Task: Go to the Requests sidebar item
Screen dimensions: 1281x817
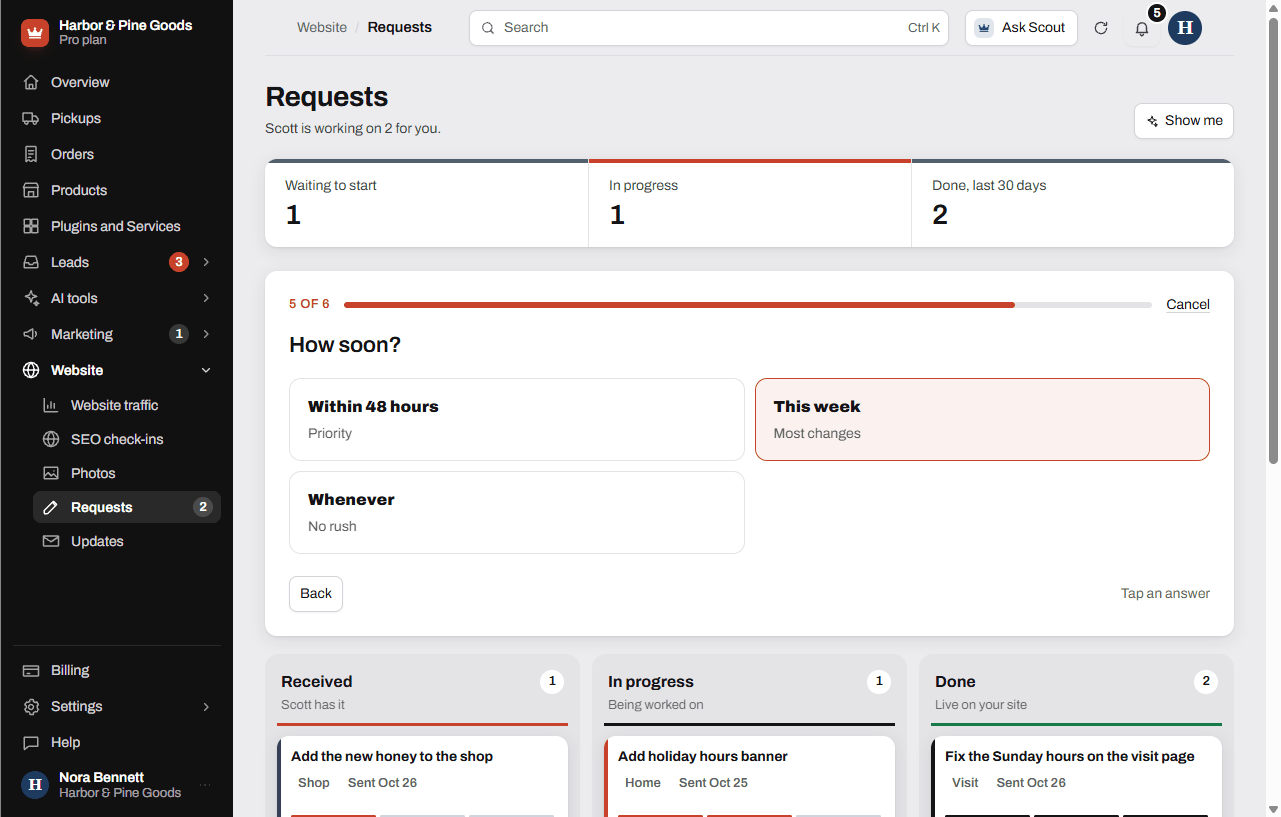Action: [x=127, y=507]
